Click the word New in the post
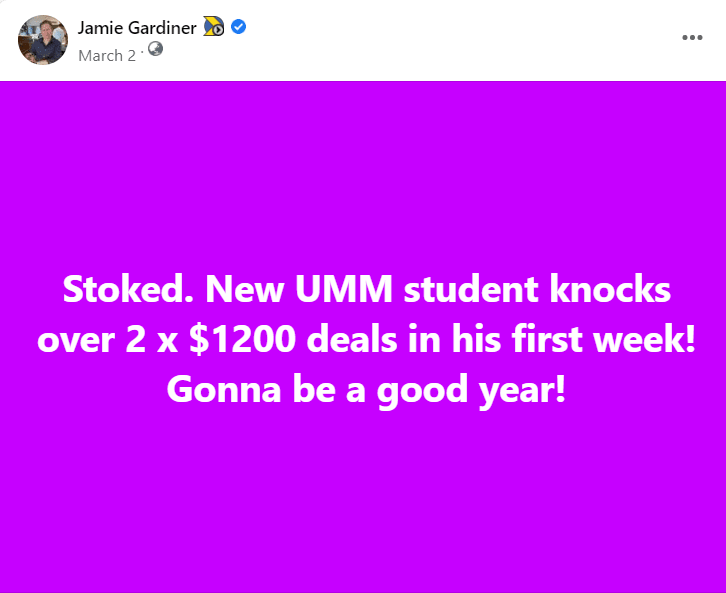 244,289
